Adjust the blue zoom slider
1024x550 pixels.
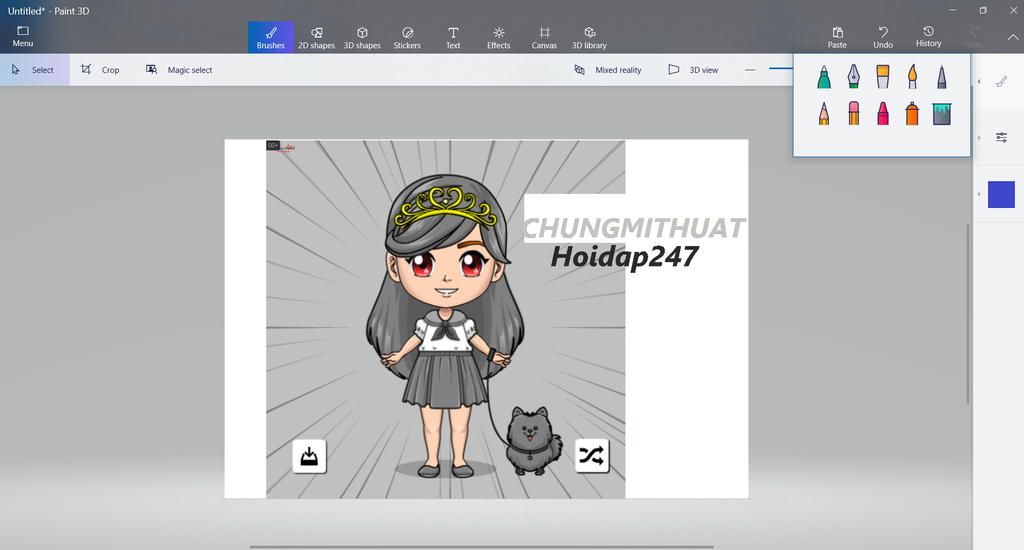[781, 69]
